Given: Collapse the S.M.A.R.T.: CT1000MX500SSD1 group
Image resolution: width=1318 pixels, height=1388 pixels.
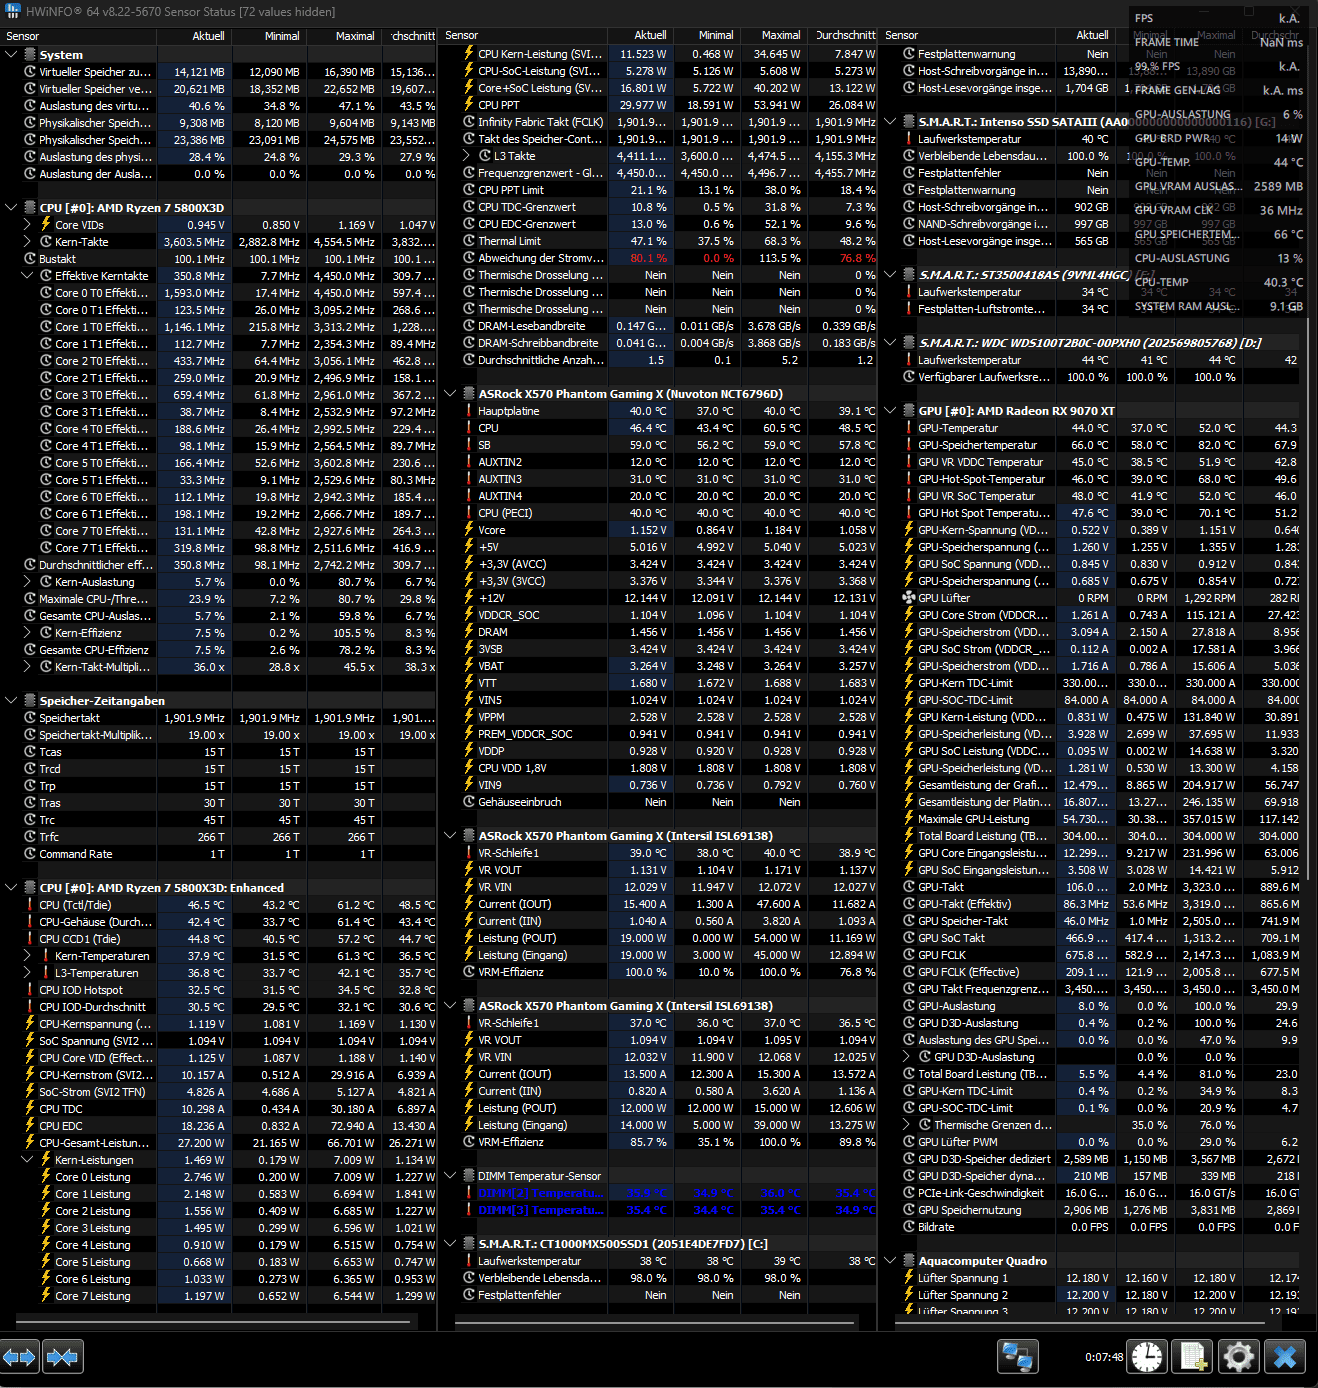Looking at the screenshot, I should tap(450, 1244).
